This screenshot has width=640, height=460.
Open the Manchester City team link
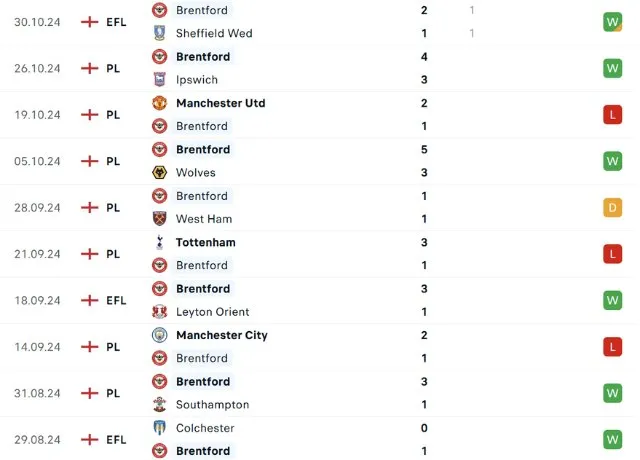point(221,335)
